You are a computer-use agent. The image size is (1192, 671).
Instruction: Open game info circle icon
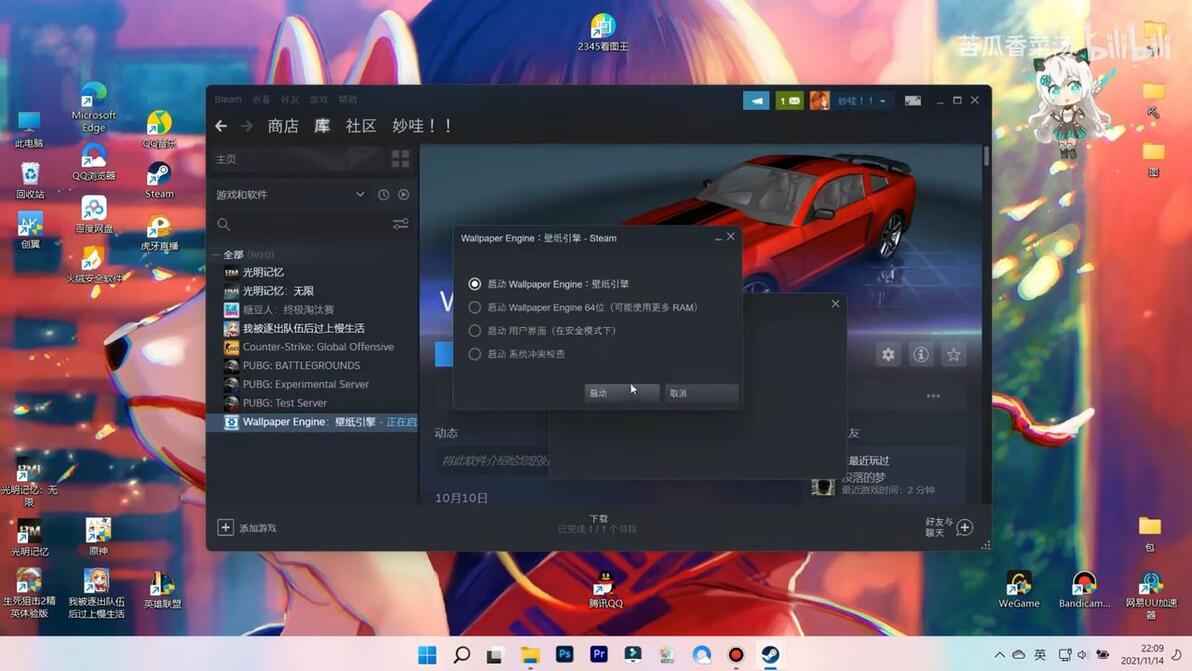921,354
